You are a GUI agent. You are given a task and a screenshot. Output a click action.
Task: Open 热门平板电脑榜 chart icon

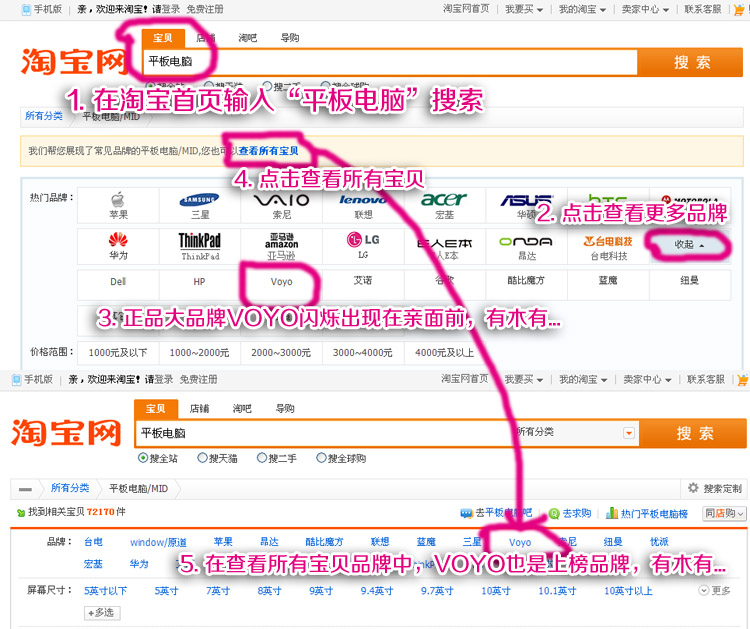point(612,513)
